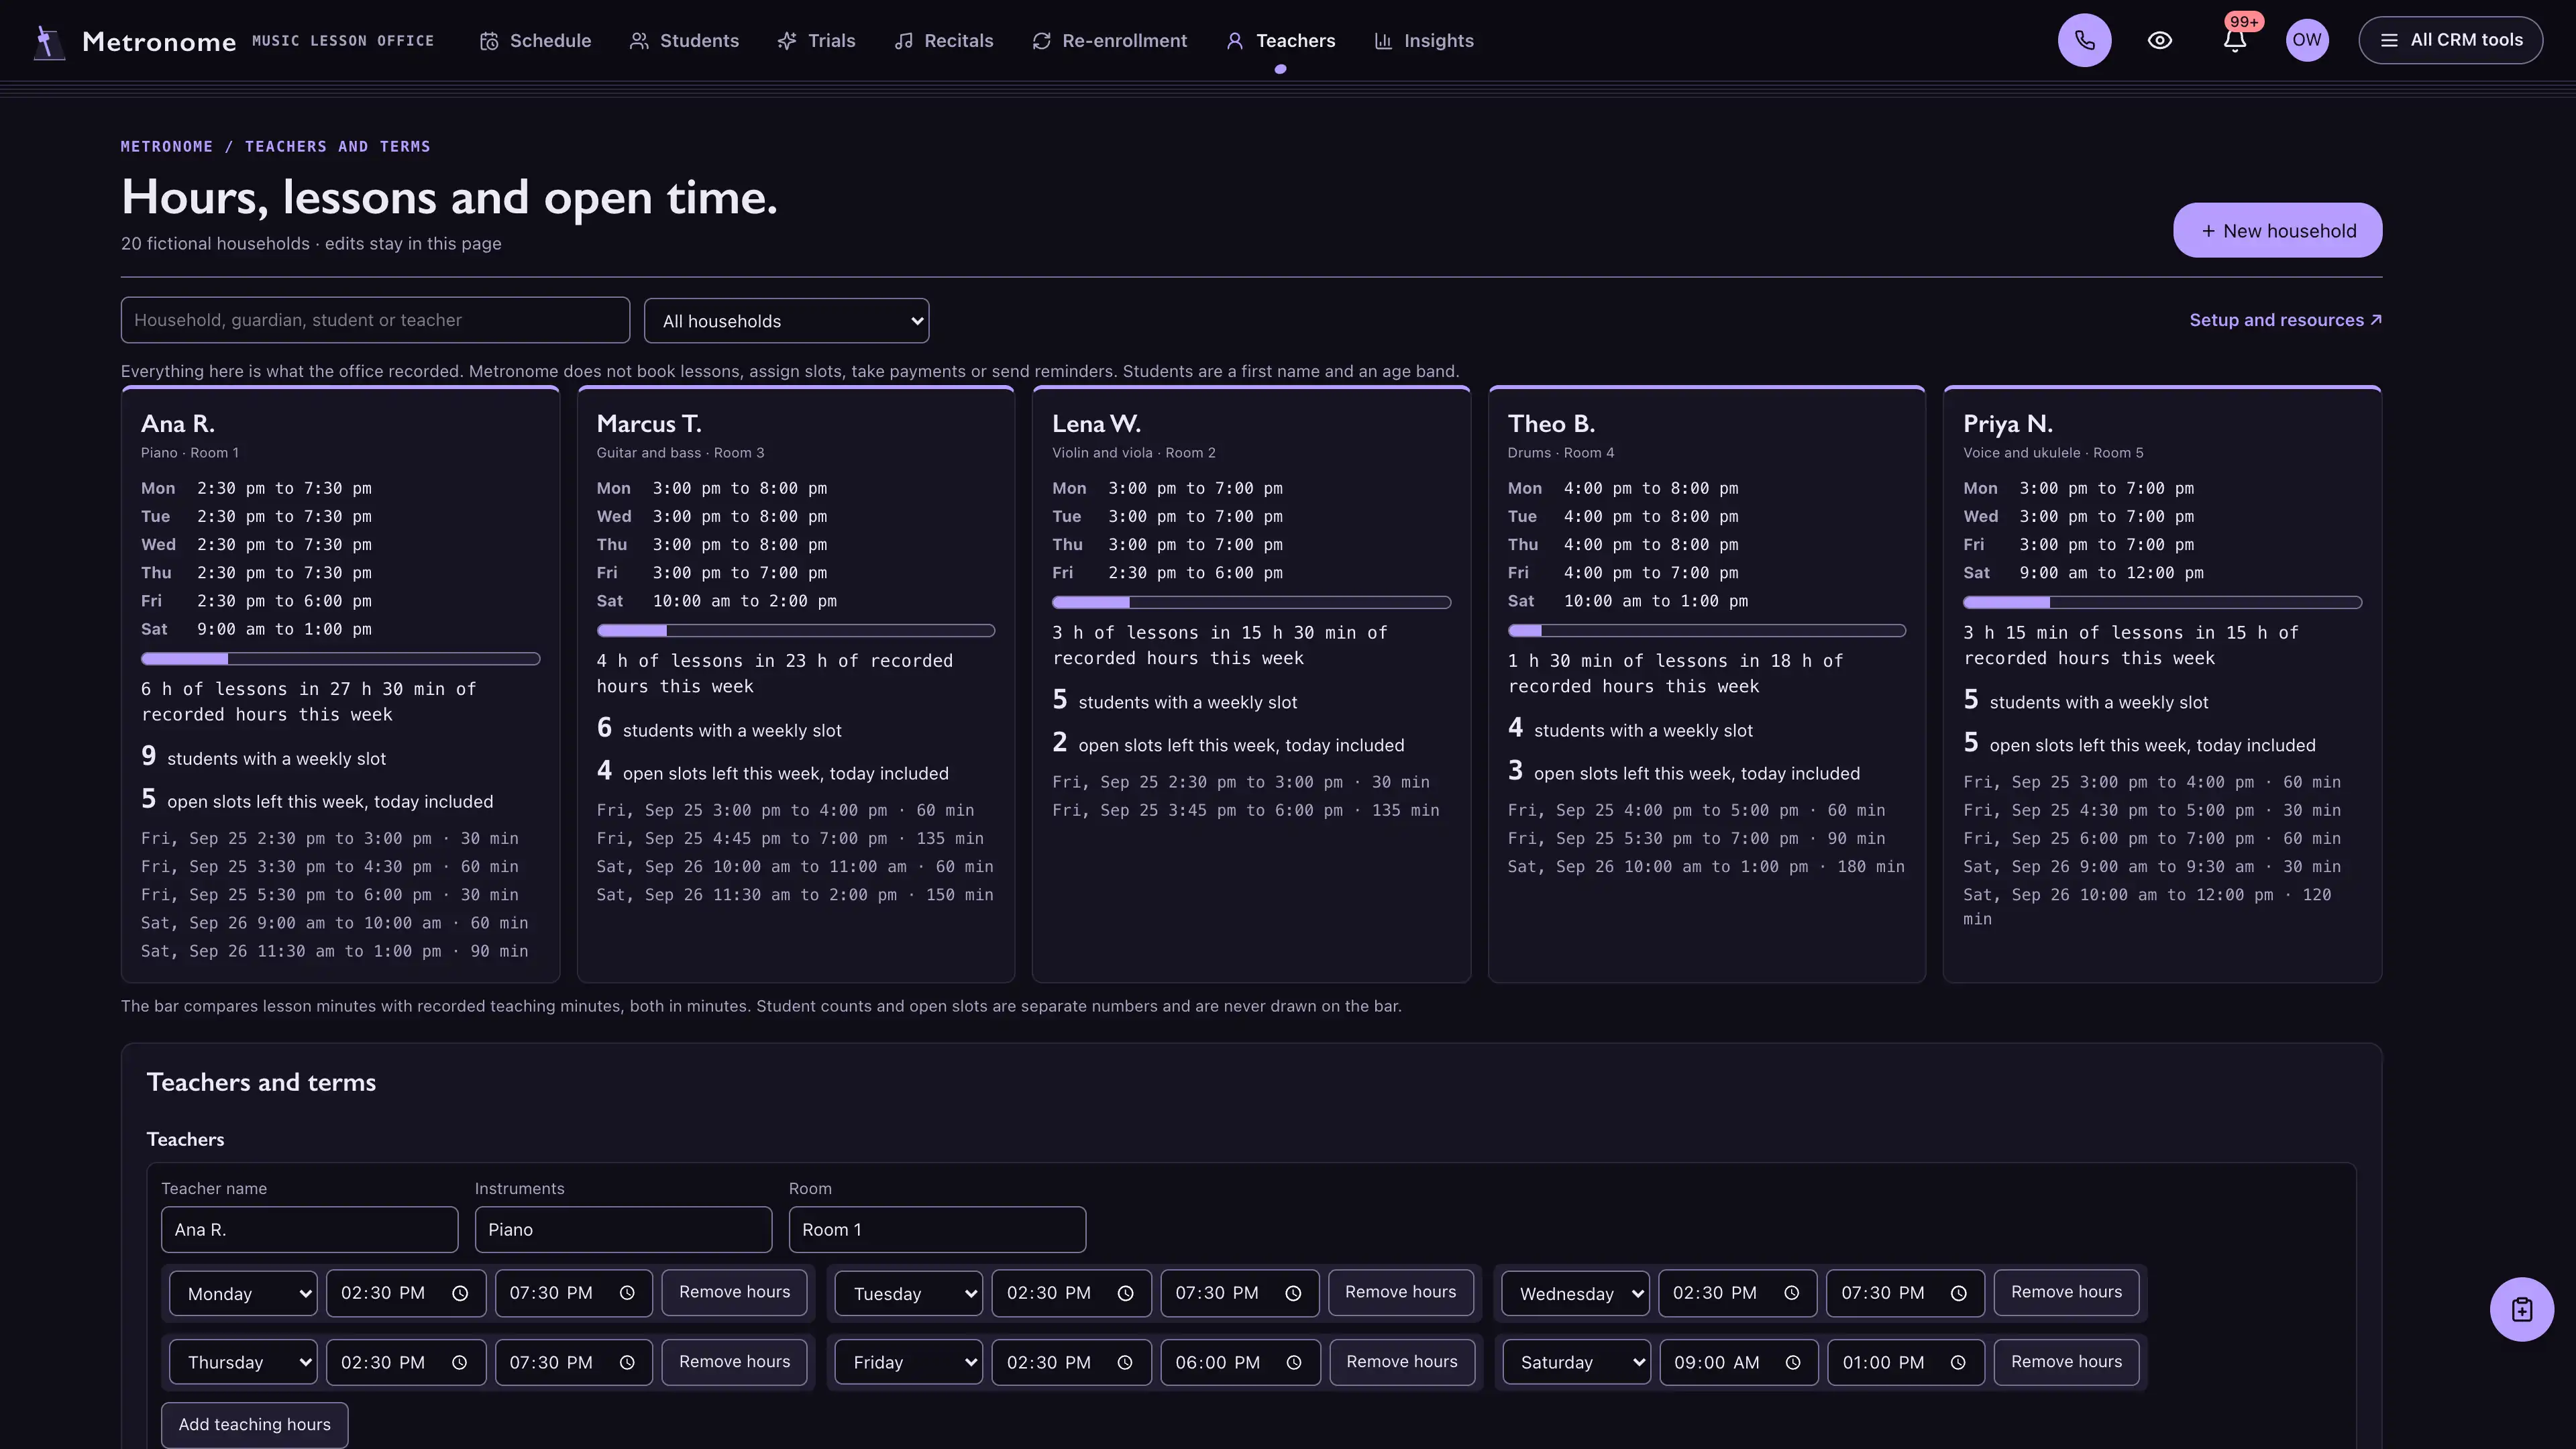Open the OW user avatar

(x=2307, y=40)
